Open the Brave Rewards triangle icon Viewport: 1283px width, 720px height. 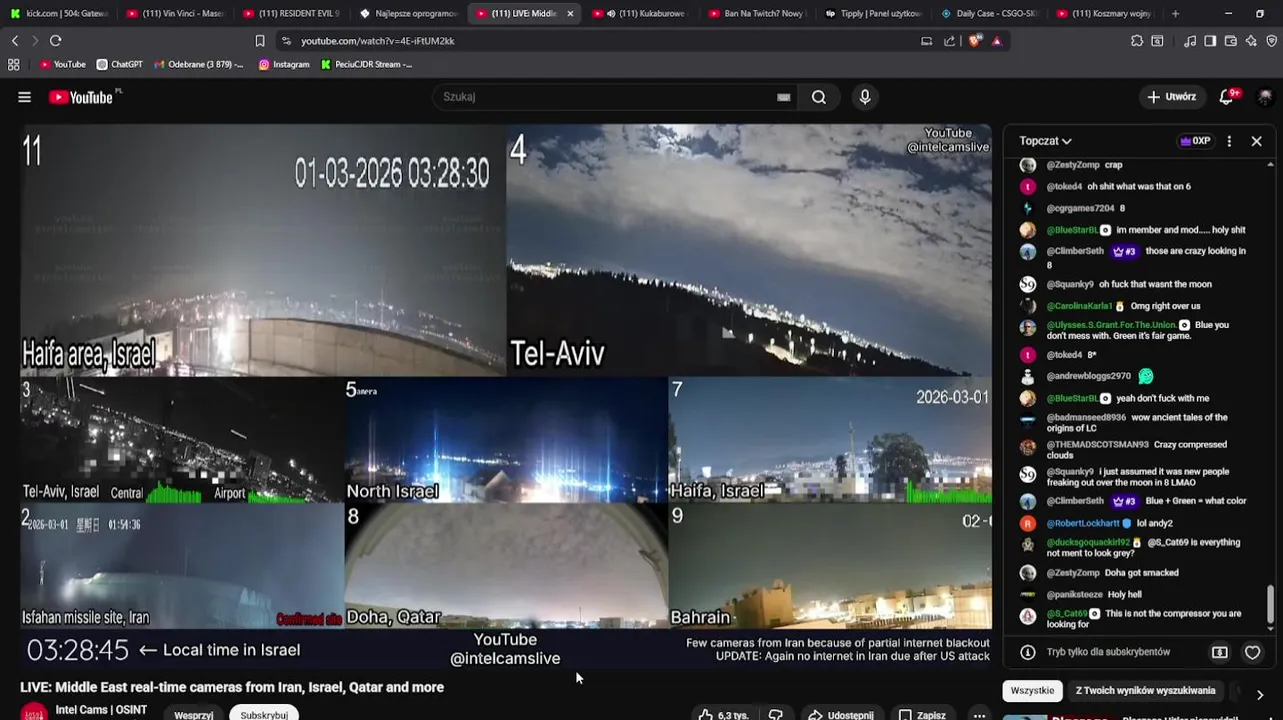(x=996, y=41)
